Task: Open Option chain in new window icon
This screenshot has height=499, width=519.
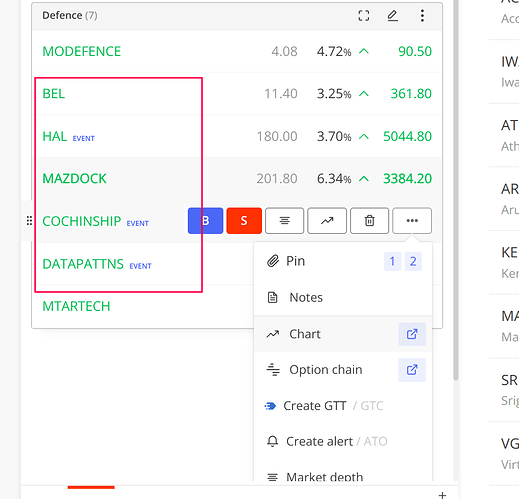Action: [x=412, y=370]
